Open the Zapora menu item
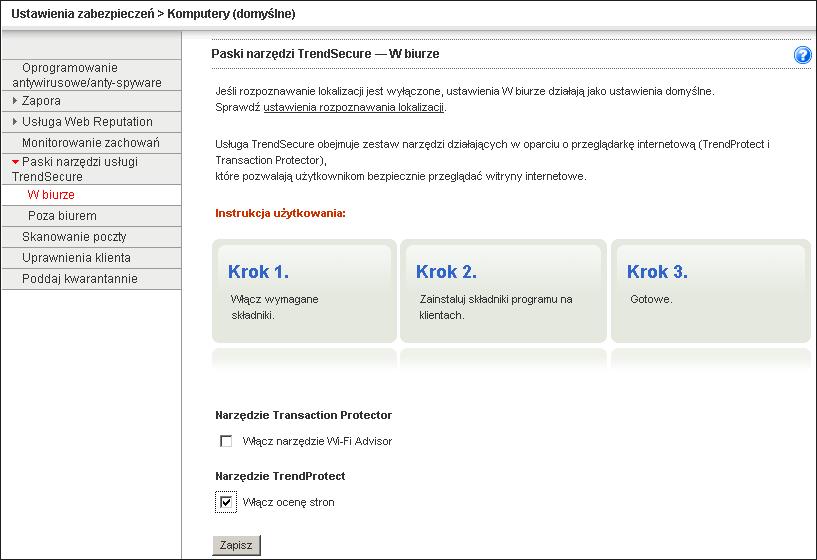Screen dimensions: 817x560 92,101
